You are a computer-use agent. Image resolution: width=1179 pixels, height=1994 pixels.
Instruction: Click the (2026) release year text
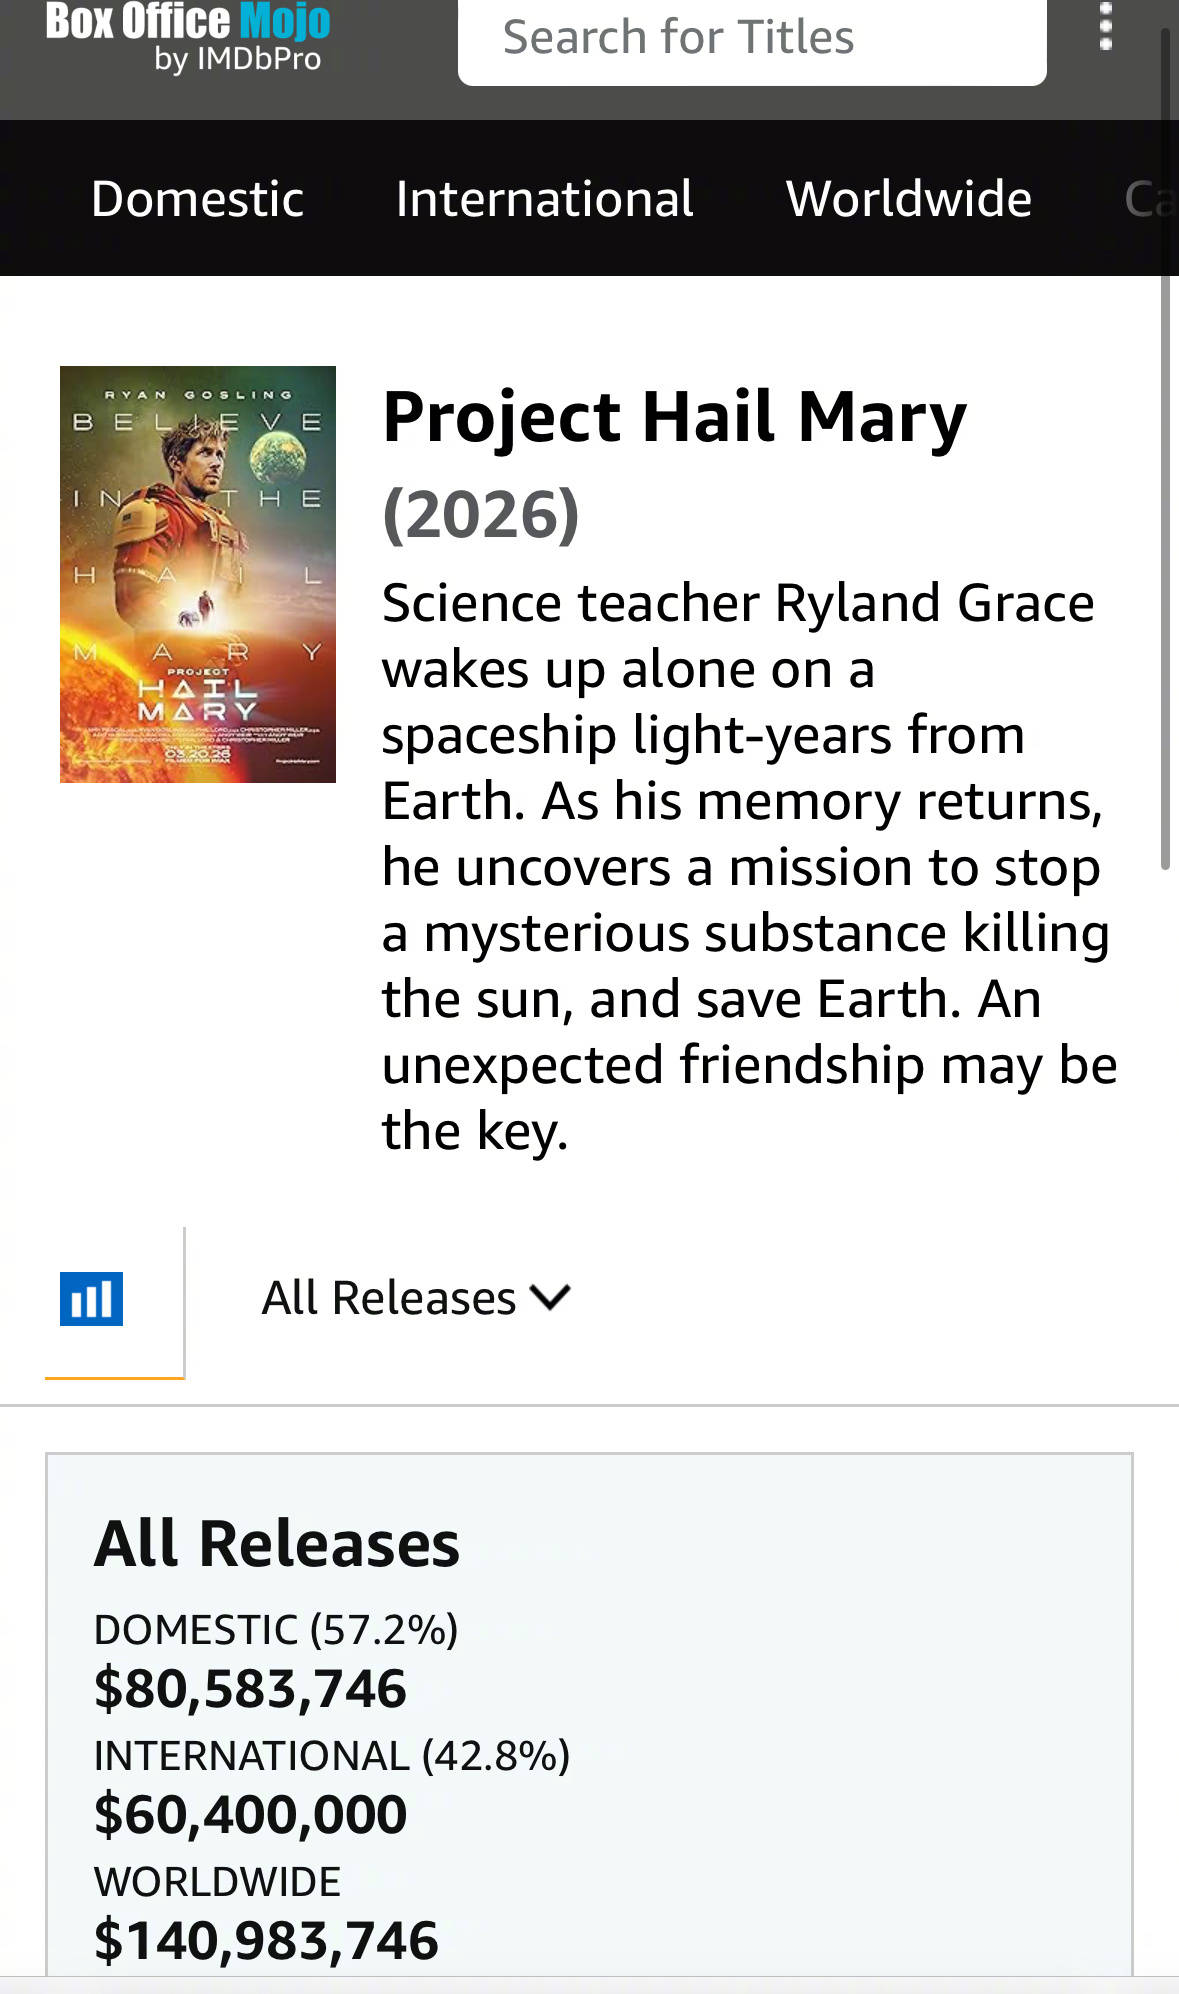coord(481,514)
